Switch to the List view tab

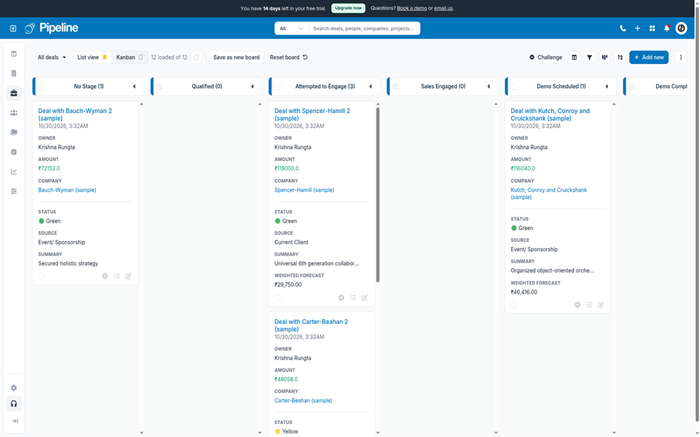pos(92,58)
